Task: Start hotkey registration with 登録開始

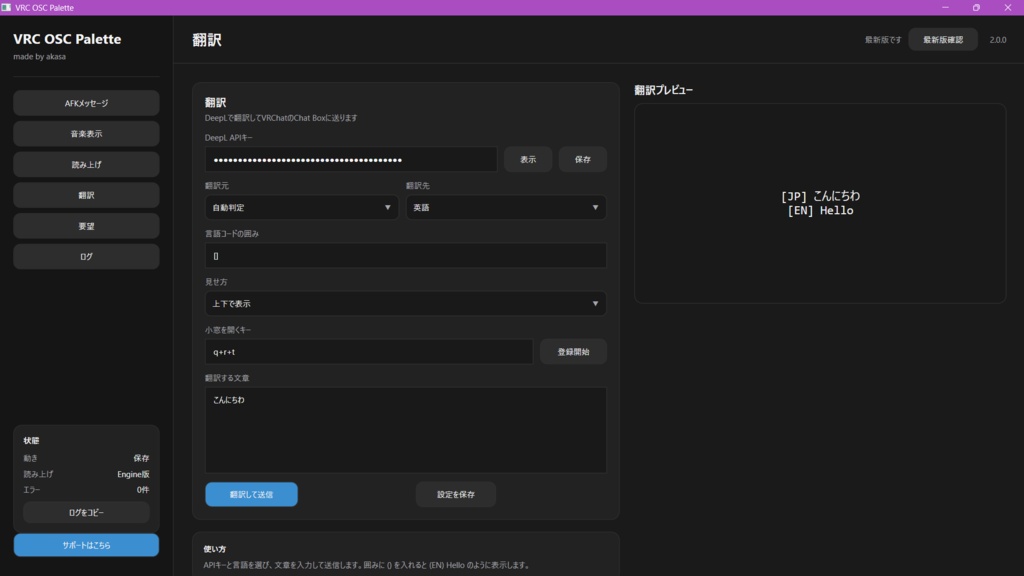Action: (x=573, y=352)
